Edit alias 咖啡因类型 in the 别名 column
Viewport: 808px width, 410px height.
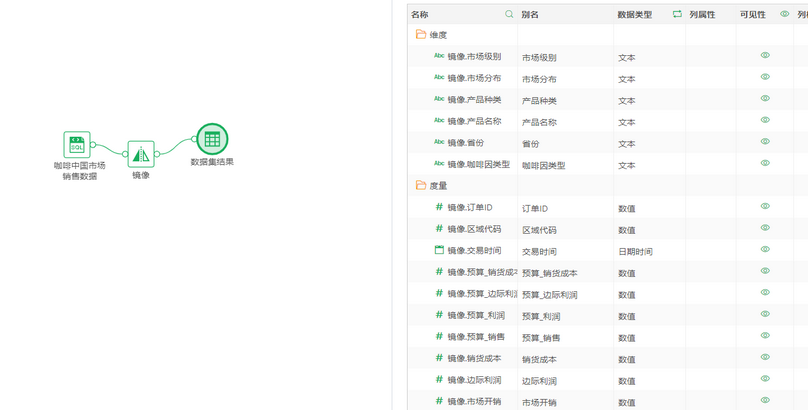[x=544, y=166]
